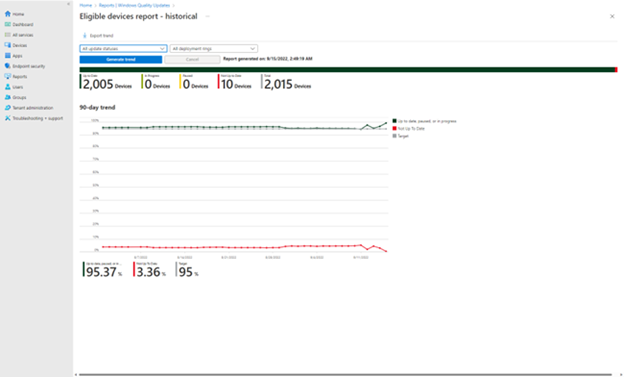Collapse the left navigation pane
Image resolution: width=624 pixels, height=377 pixels.
(x=68, y=4)
